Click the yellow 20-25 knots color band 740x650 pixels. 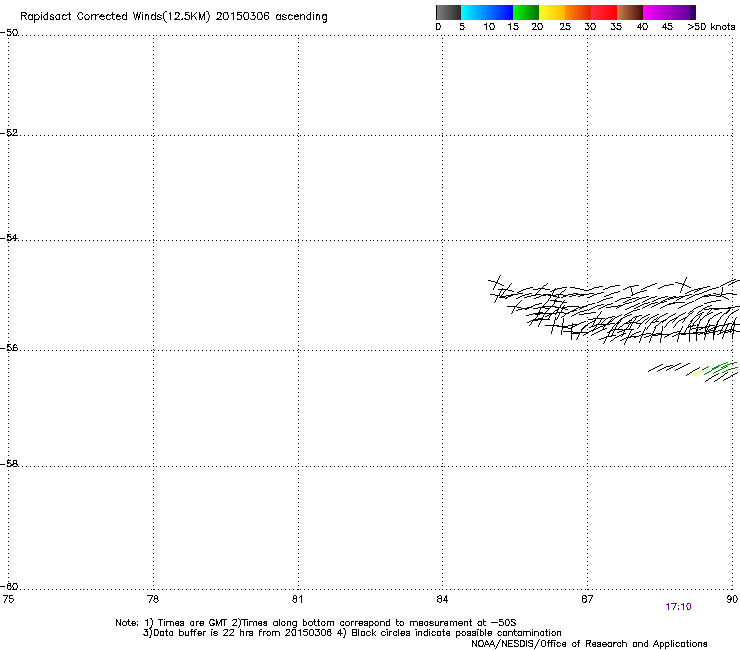[x=552, y=12]
